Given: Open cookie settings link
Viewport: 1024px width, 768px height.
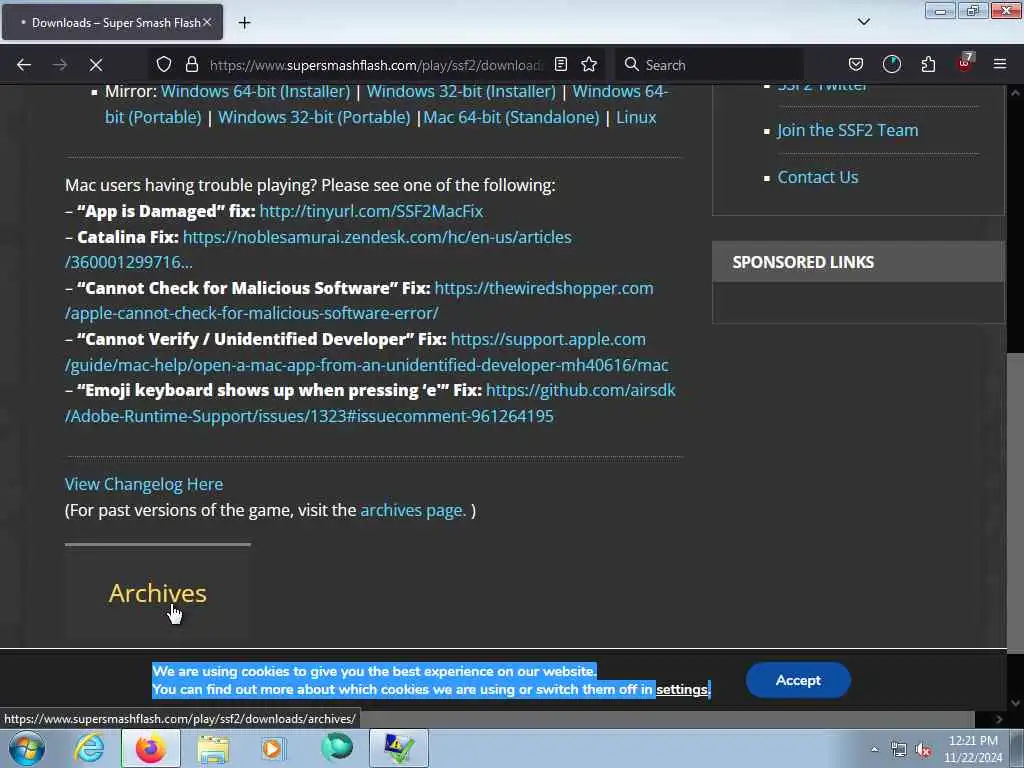Looking at the screenshot, I should coord(682,690).
